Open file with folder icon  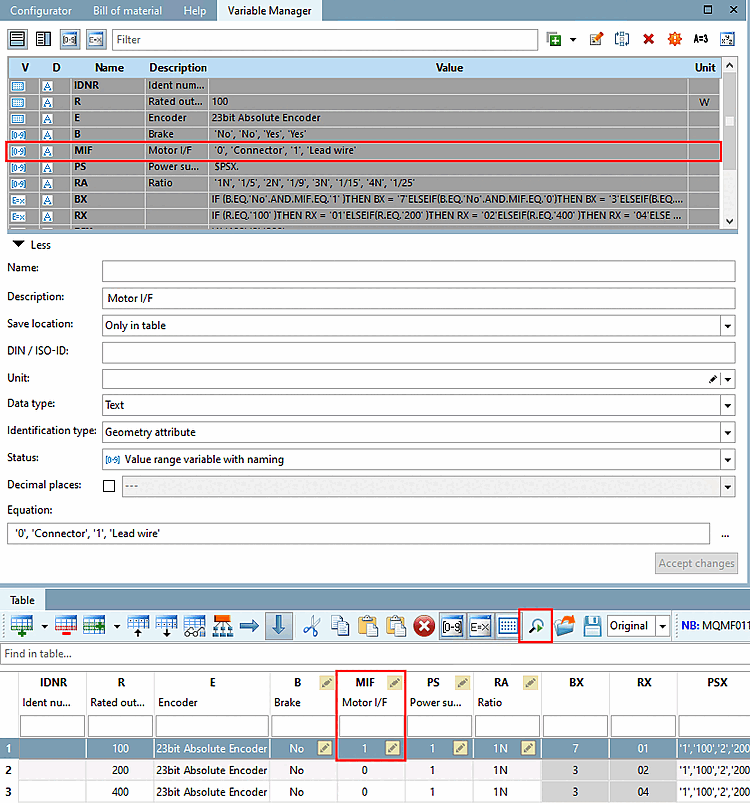click(564, 626)
